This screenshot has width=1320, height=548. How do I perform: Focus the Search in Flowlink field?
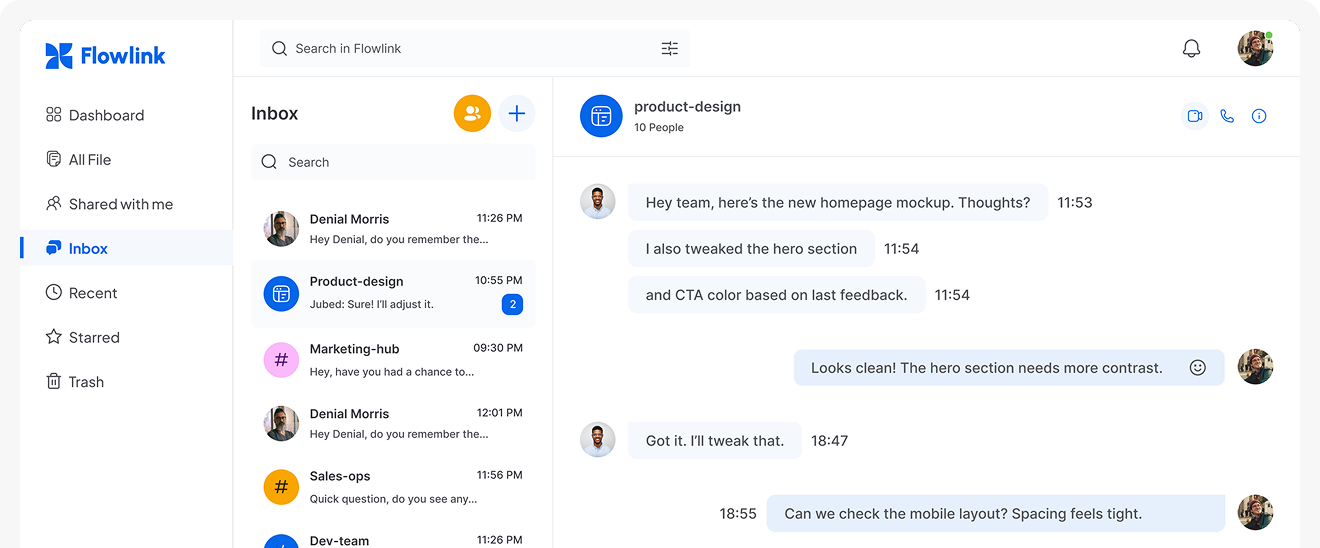tap(475, 48)
